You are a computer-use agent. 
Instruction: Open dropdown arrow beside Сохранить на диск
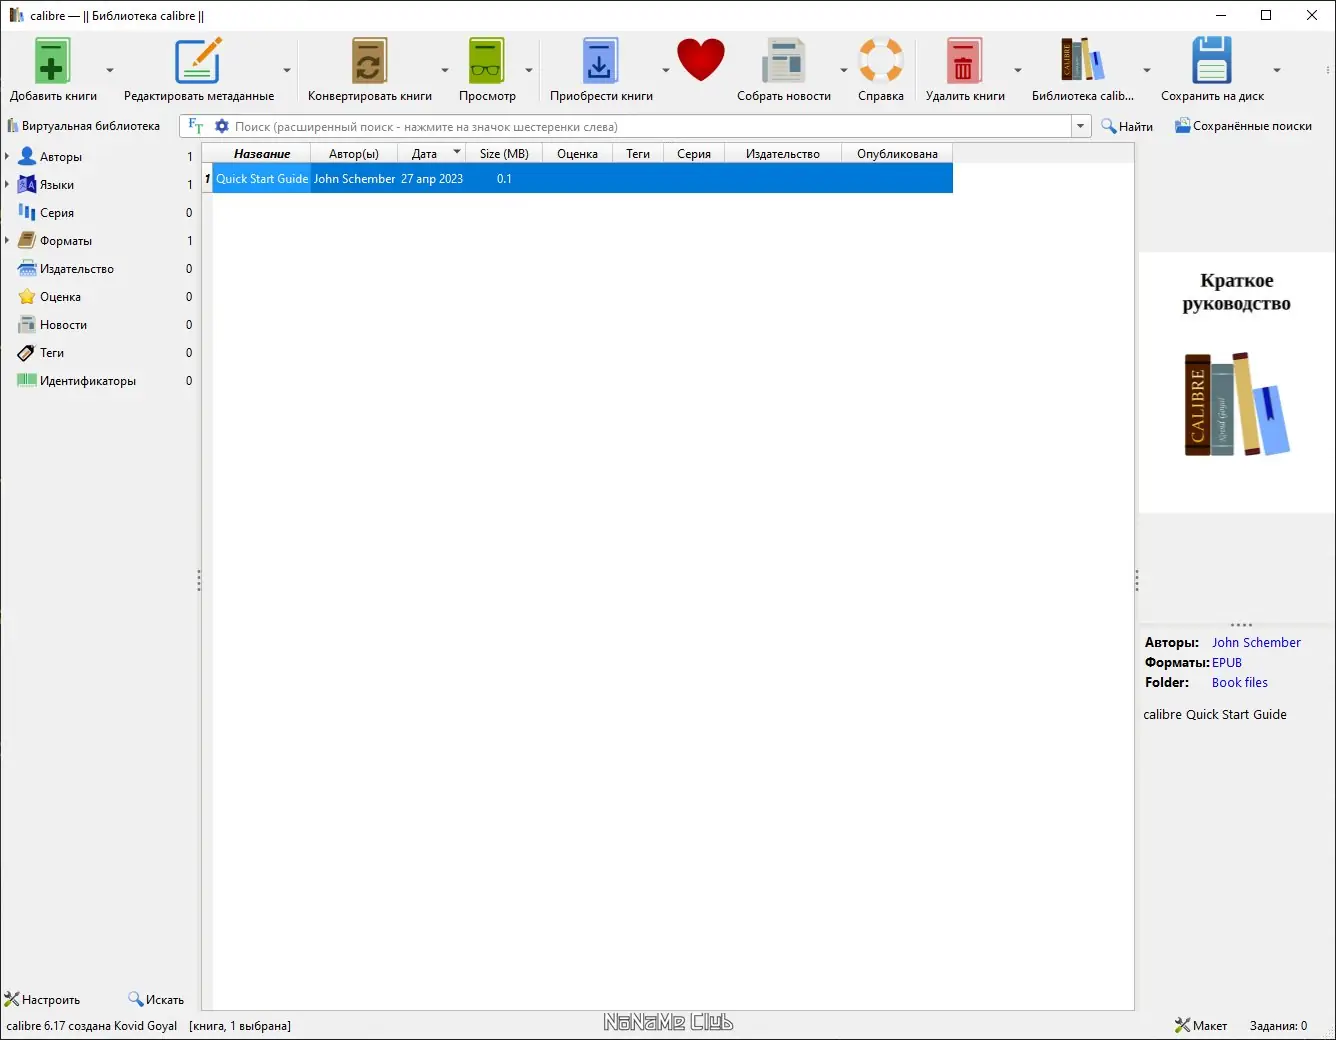pos(1276,70)
